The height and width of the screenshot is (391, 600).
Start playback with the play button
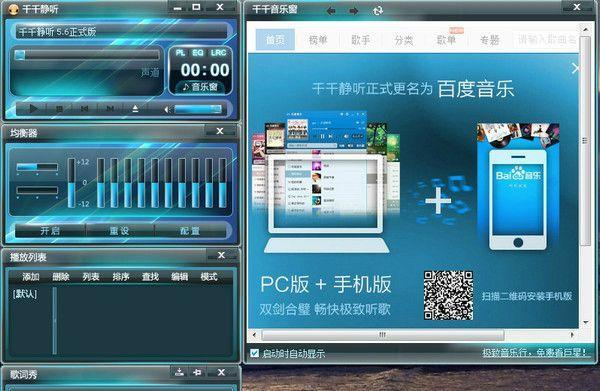[34, 109]
